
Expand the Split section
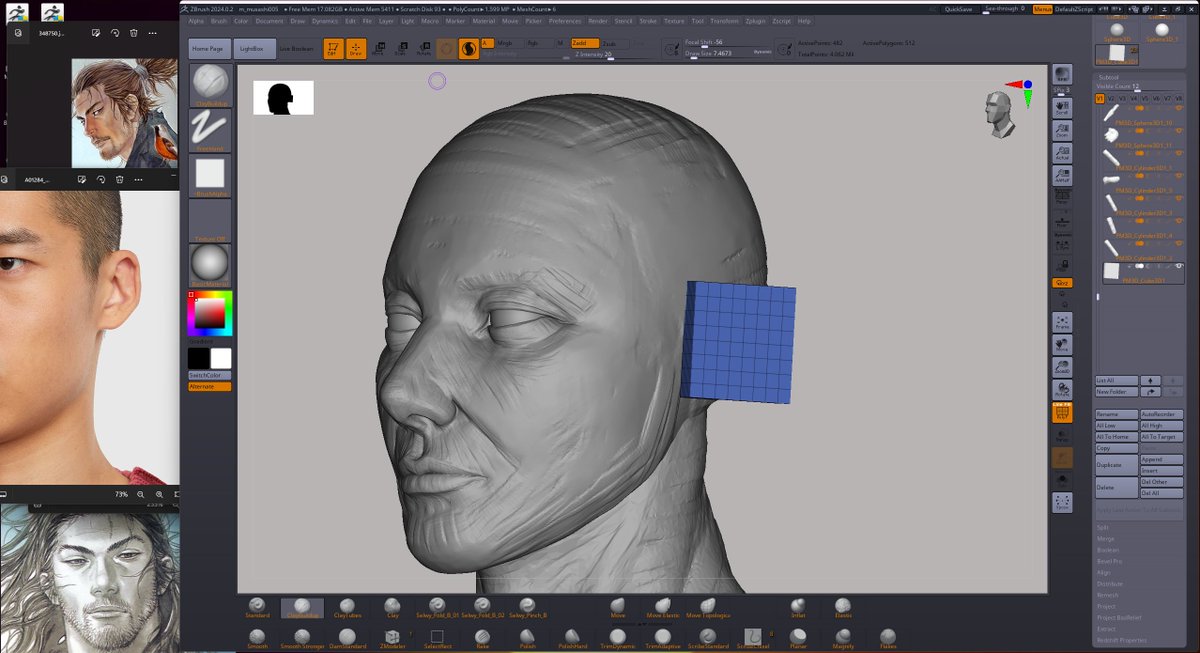(1103, 527)
